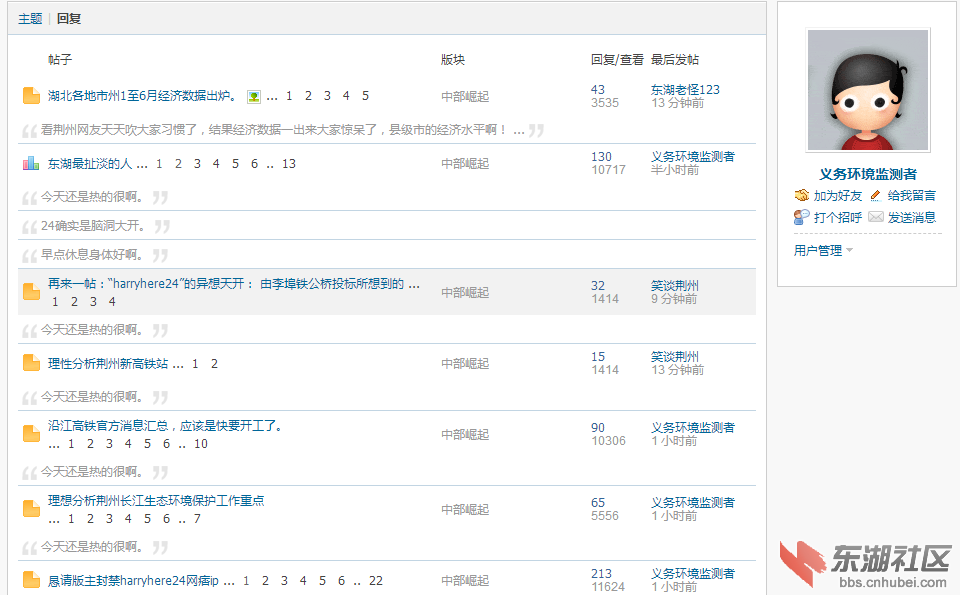Open 中部崛起 board in 湖北各地市州 row
Screen dimensions: 960x595
pos(465,96)
